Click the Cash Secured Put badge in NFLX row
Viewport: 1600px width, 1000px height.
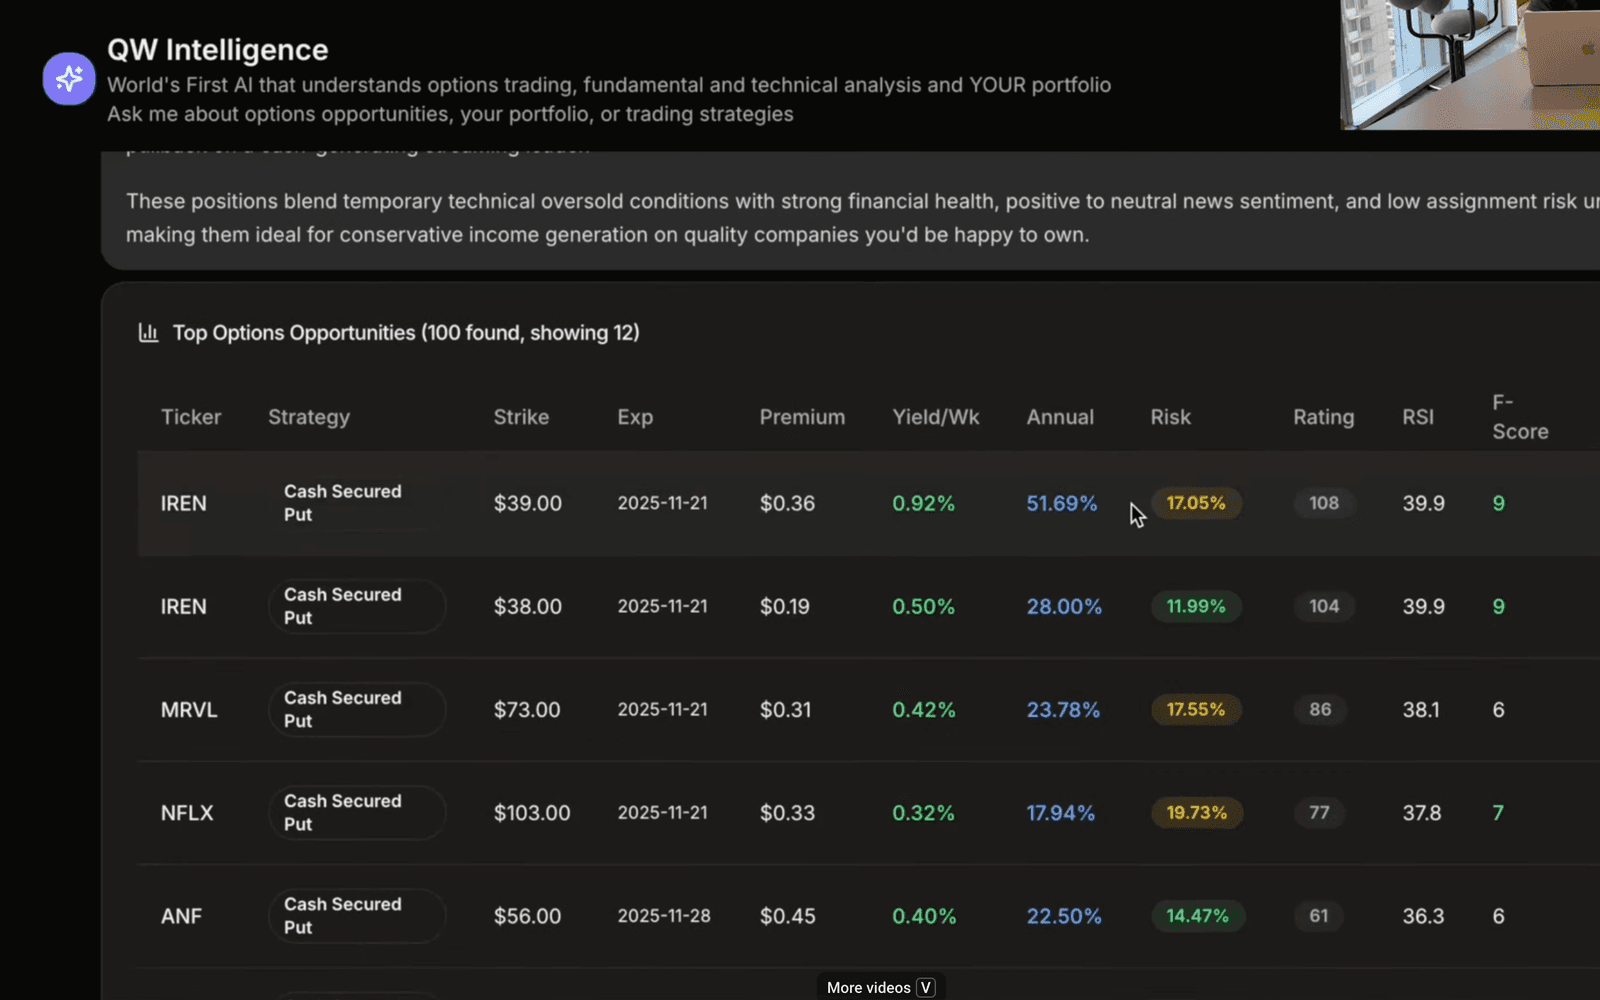coord(357,813)
